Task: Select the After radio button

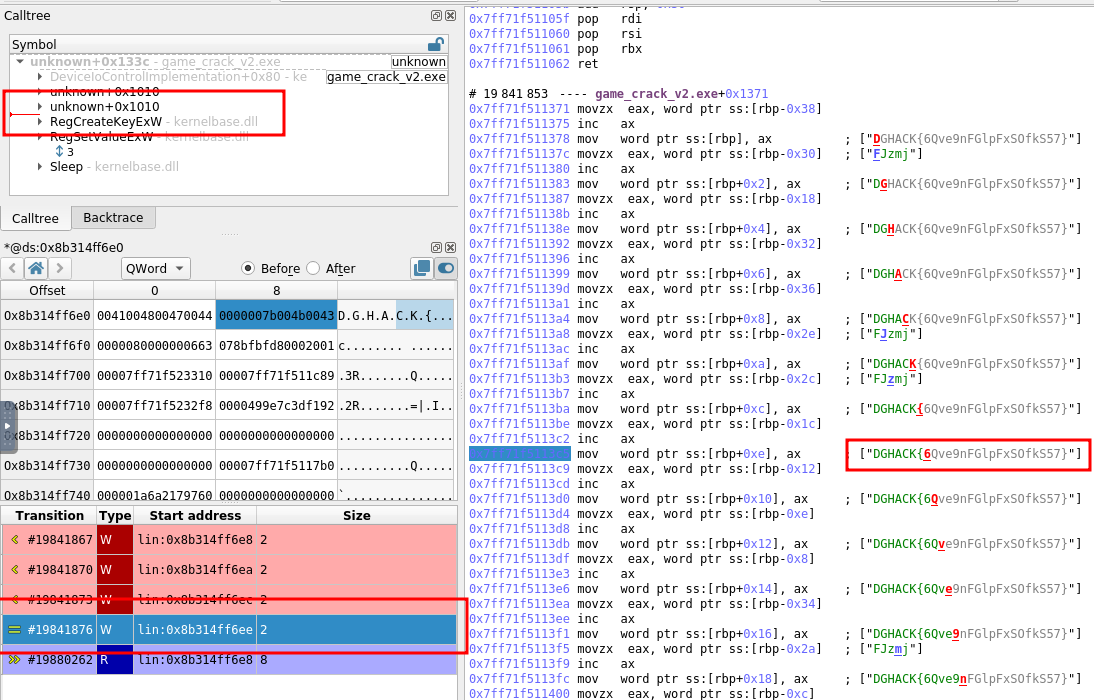Action: click(313, 268)
